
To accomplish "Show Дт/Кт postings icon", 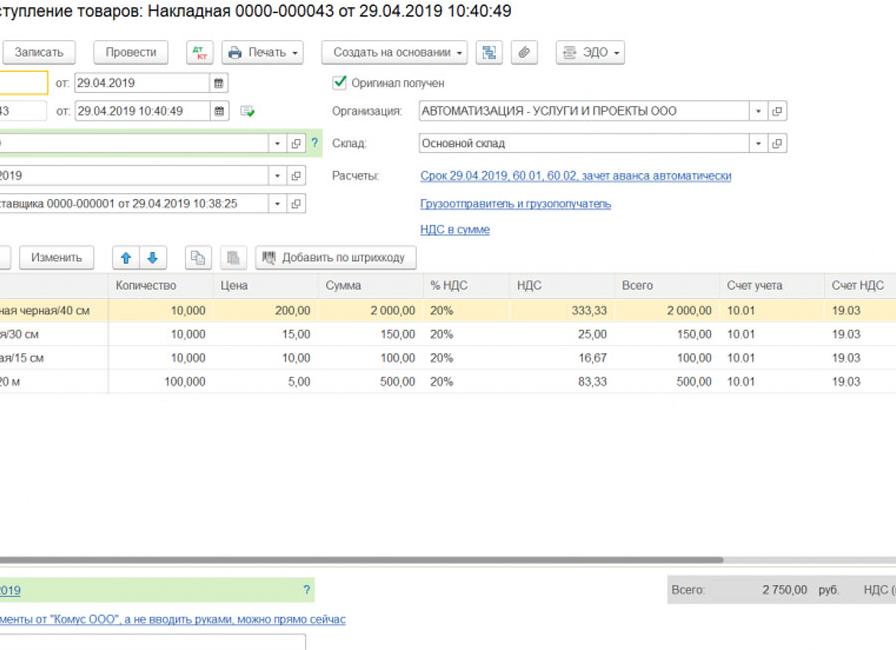I will click(x=199, y=53).
